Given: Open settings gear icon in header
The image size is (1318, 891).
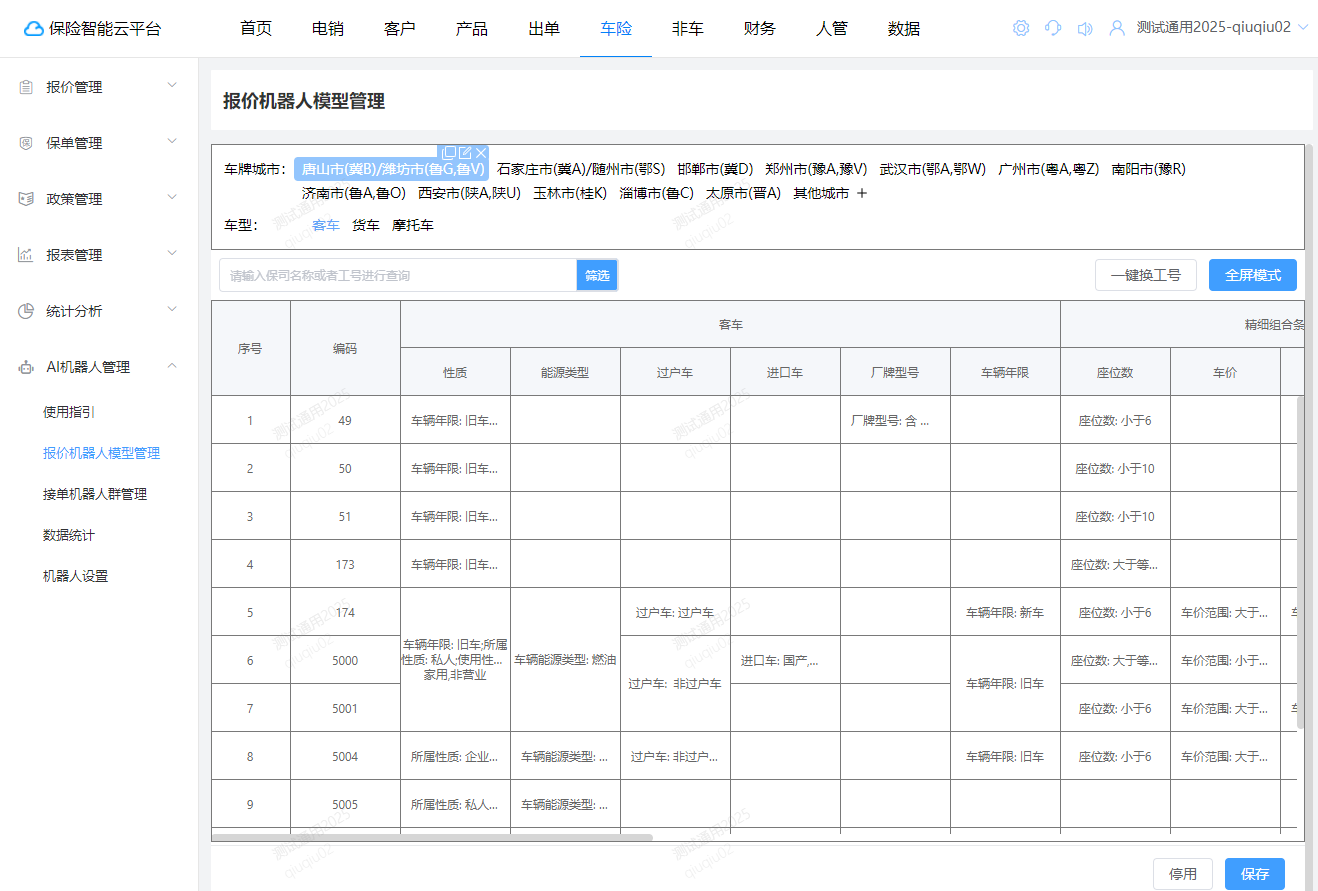Looking at the screenshot, I should (1021, 28).
